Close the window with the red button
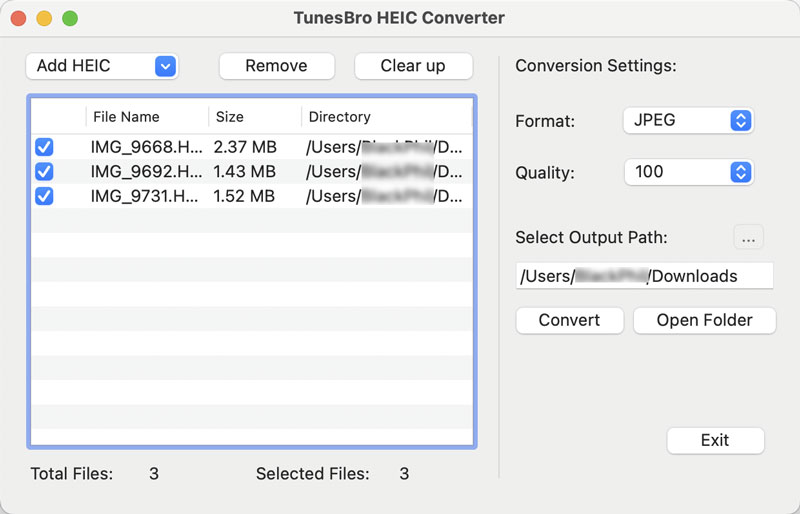This screenshot has height=514, width=800. click(18, 18)
